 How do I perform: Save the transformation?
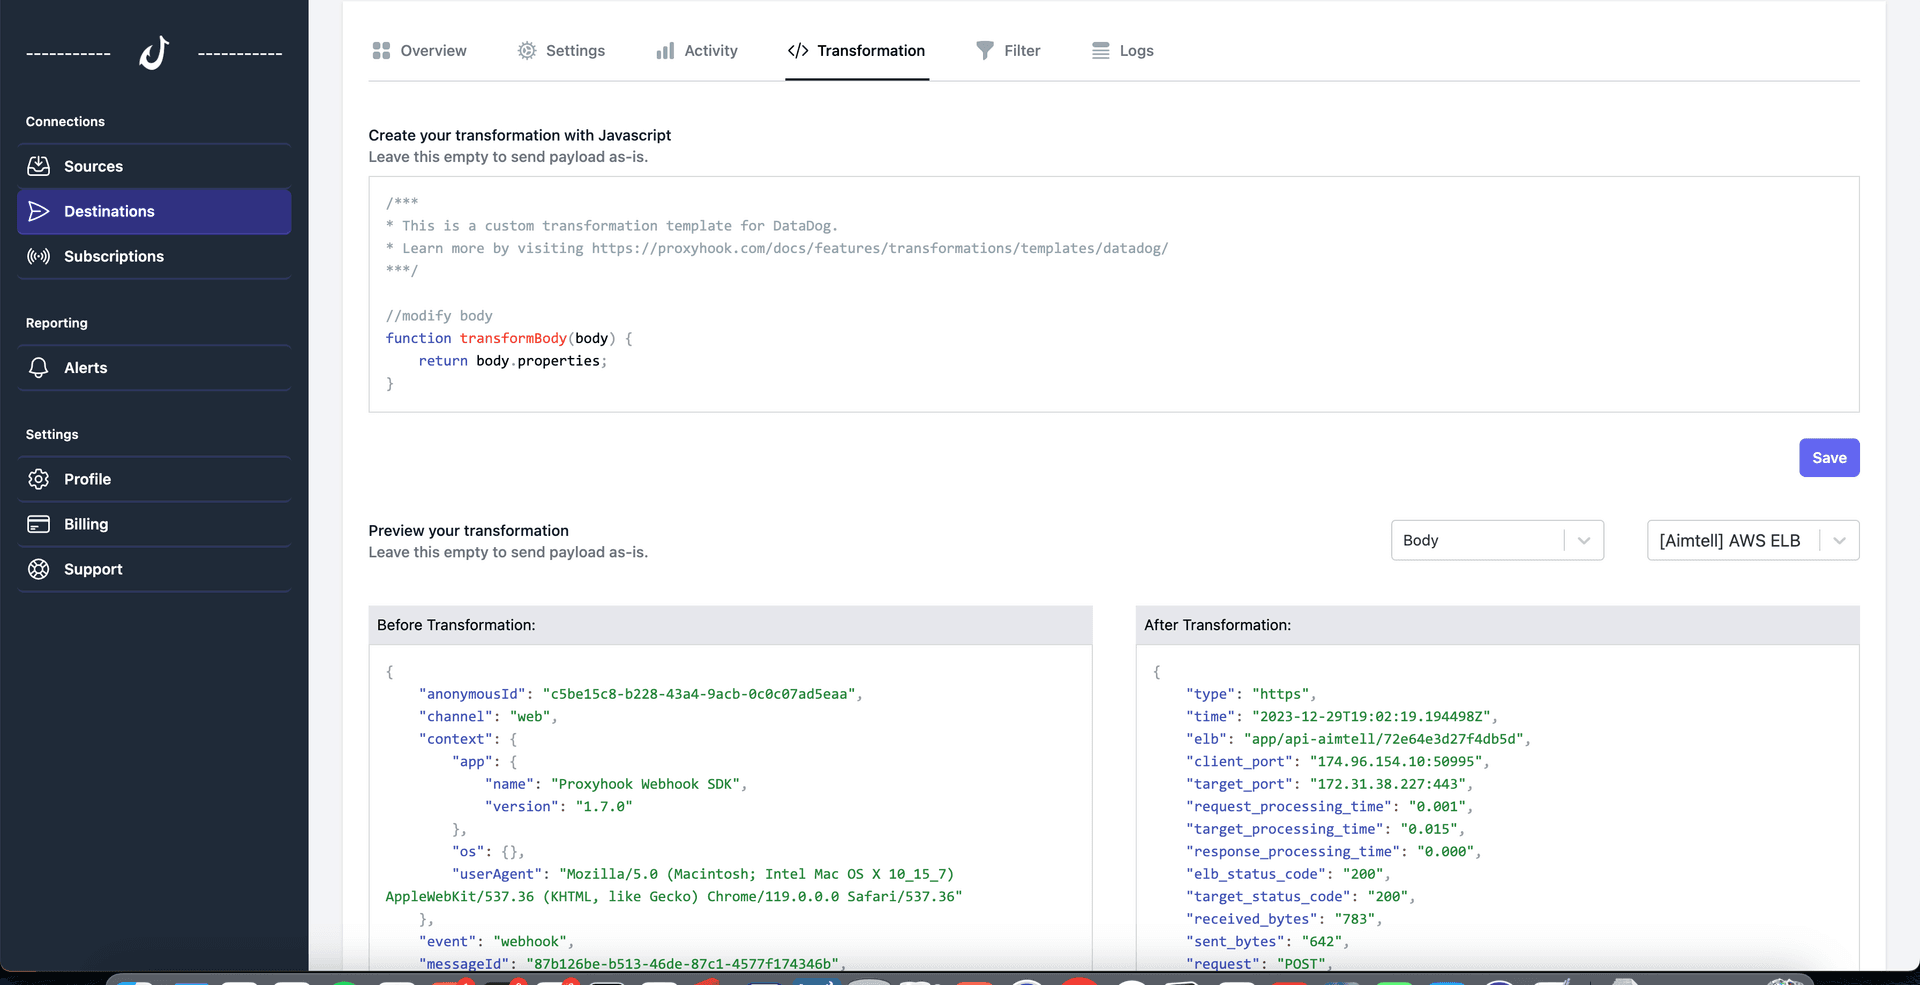[1829, 458]
